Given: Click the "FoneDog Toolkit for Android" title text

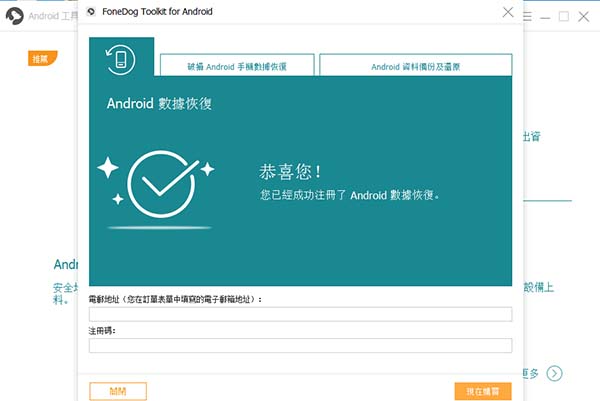Looking at the screenshot, I should pyautogui.click(x=157, y=12).
